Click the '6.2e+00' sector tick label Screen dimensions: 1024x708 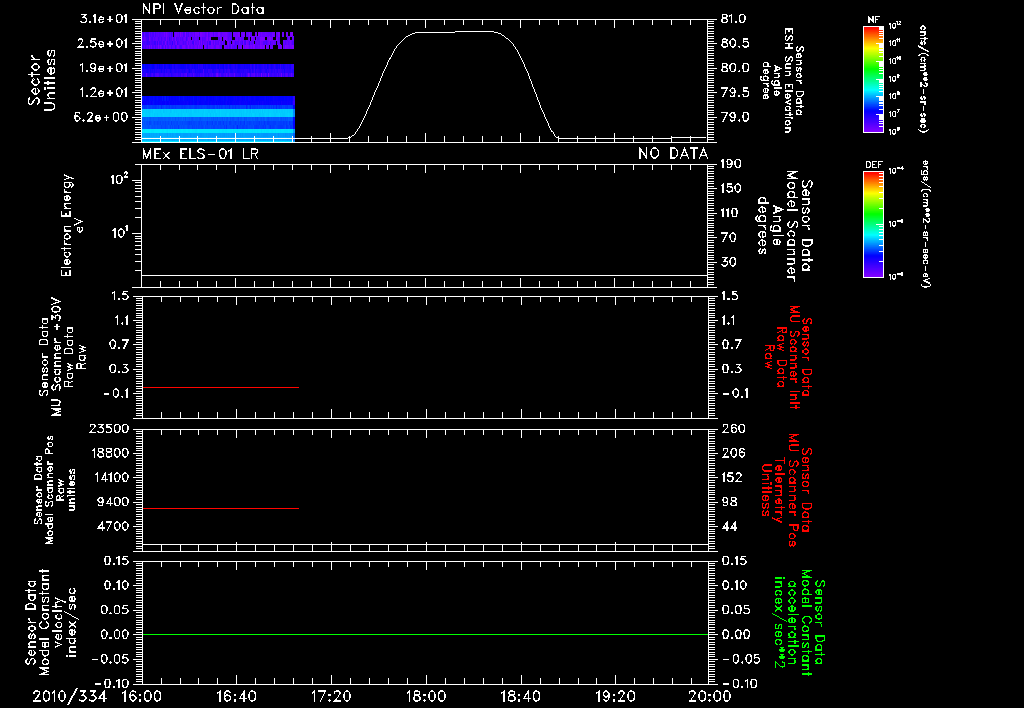(x=103, y=118)
